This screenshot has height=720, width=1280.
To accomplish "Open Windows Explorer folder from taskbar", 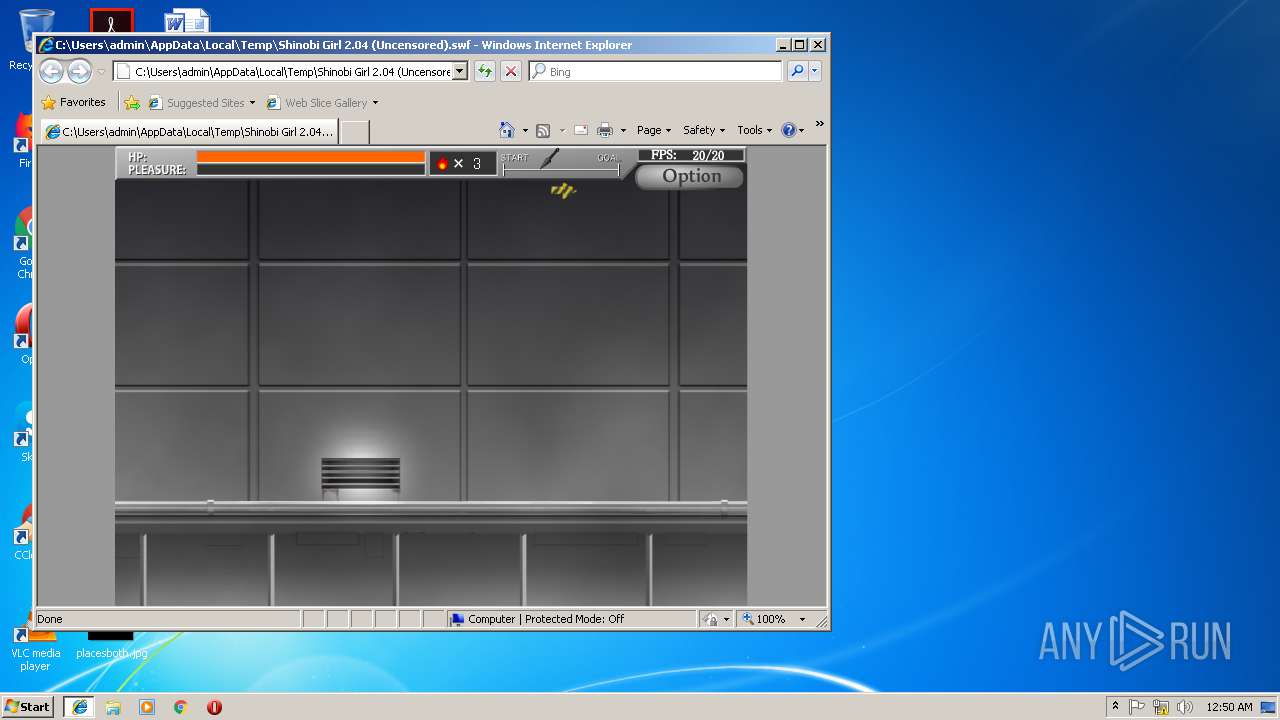I will pyautogui.click(x=113, y=707).
